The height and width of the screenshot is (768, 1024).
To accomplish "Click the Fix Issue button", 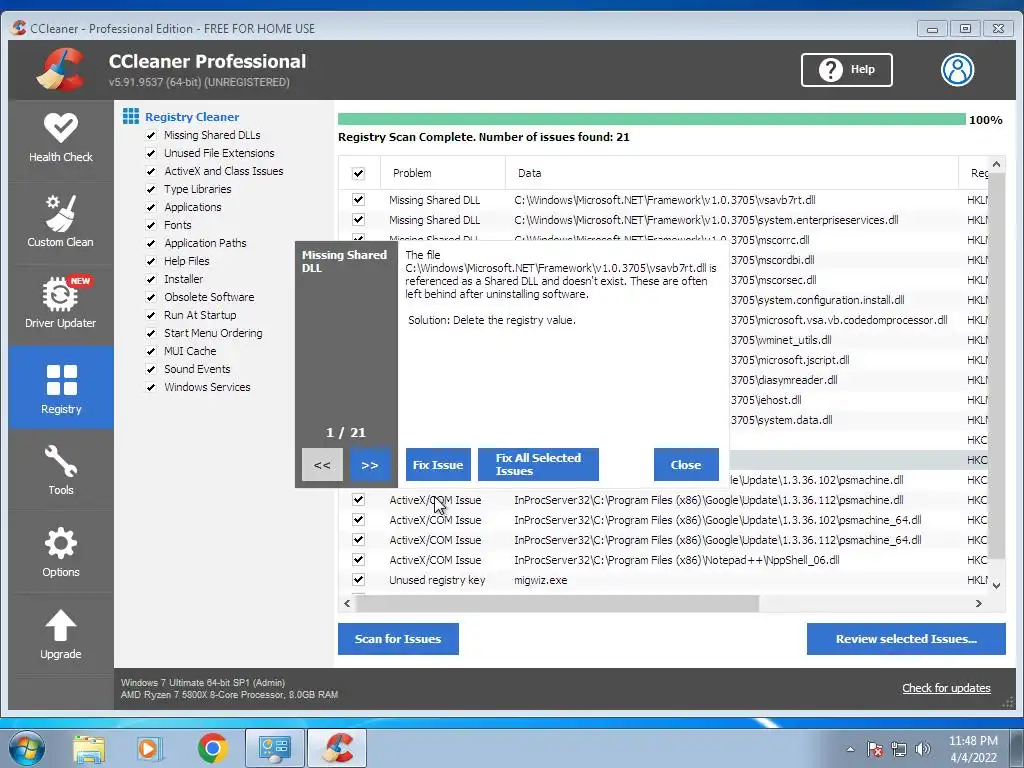I will pyautogui.click(x=438, y=465).
